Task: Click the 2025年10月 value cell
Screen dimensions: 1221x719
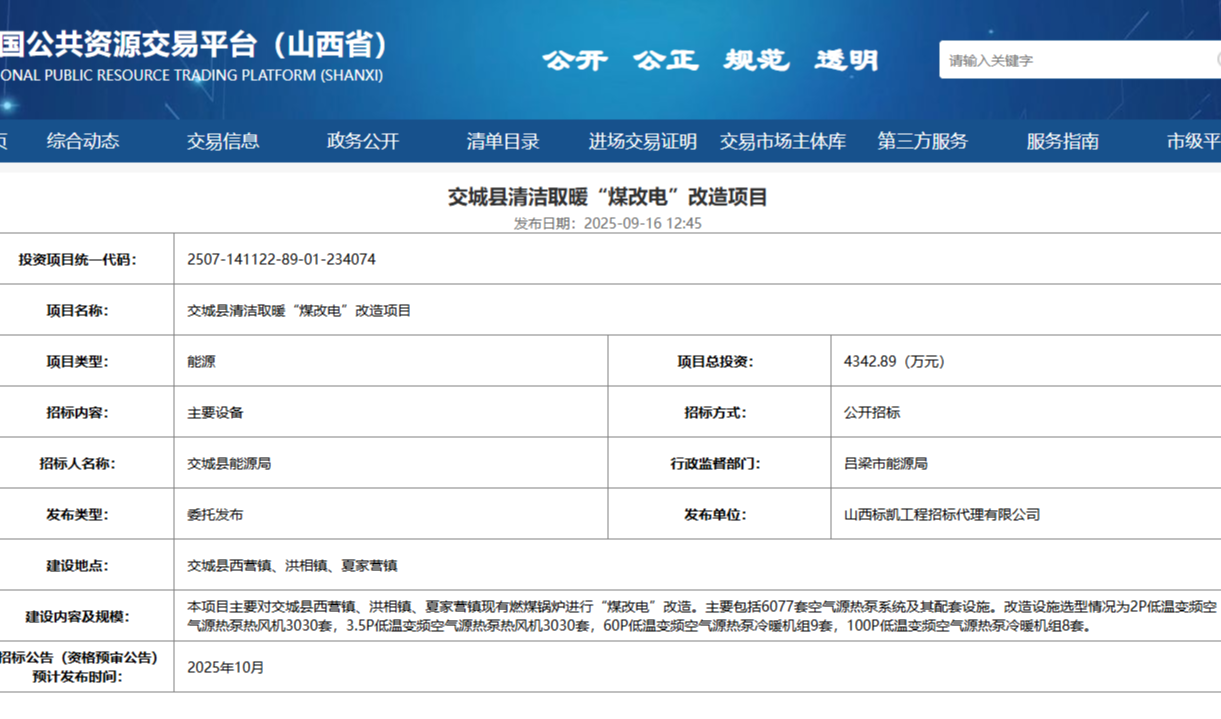Action: click(x=697, y=667)
